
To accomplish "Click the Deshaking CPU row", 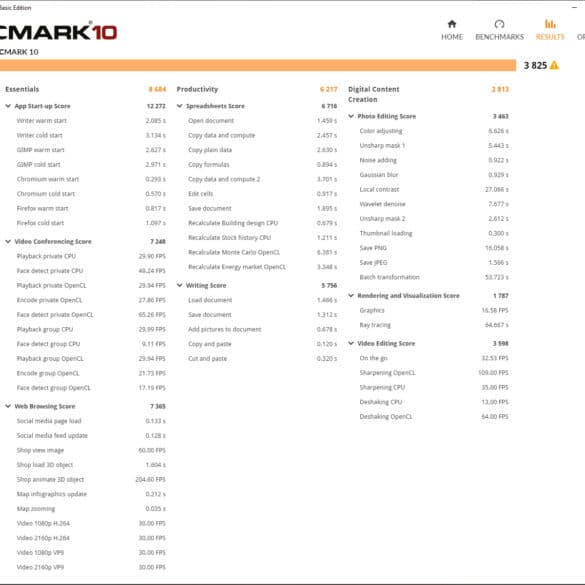I will tap(434, 402).
